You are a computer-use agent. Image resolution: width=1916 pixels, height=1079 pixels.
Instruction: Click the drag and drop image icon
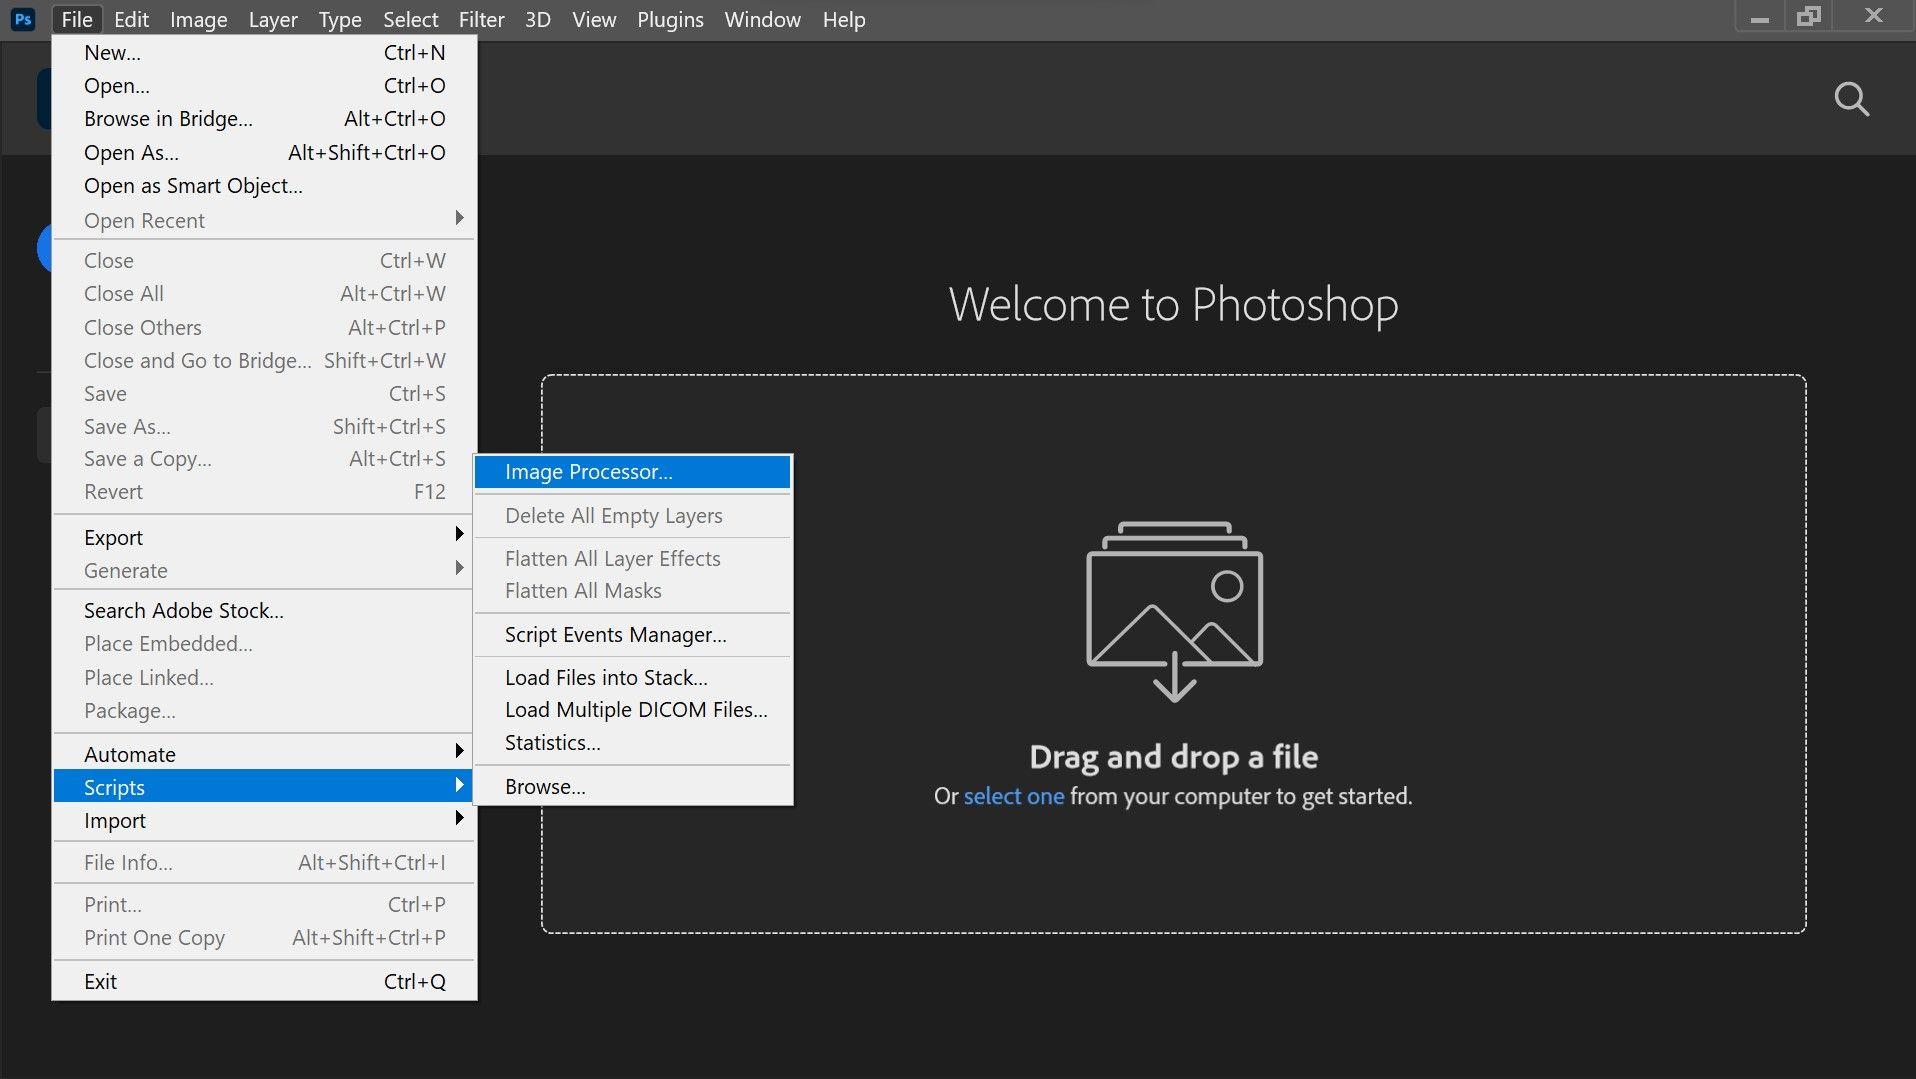click(x=1174, y=611)
